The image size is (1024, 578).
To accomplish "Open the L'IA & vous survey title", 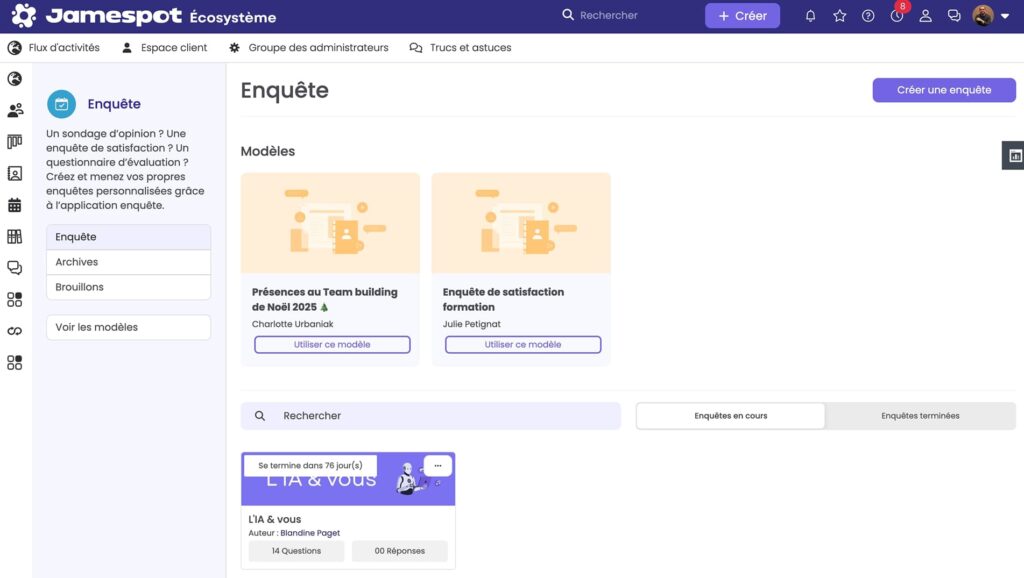I will click(274, 519).
